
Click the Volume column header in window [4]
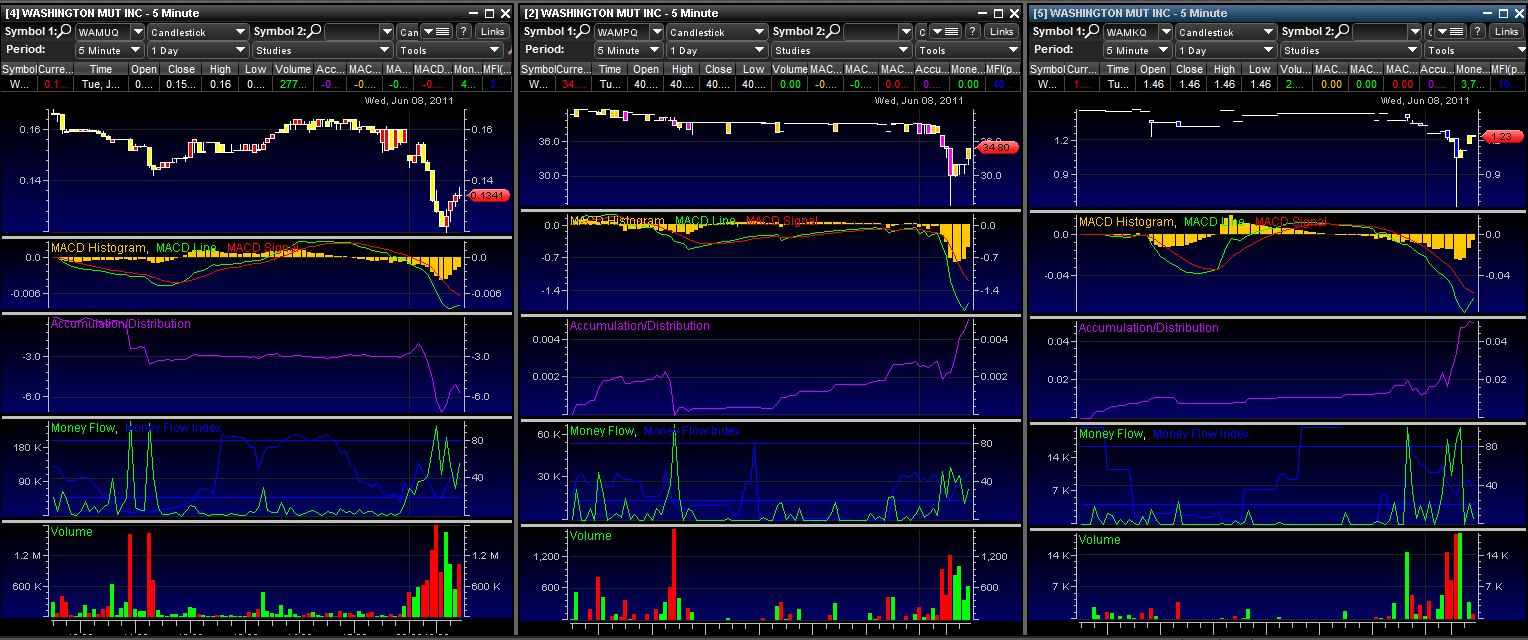coord(293,69)
